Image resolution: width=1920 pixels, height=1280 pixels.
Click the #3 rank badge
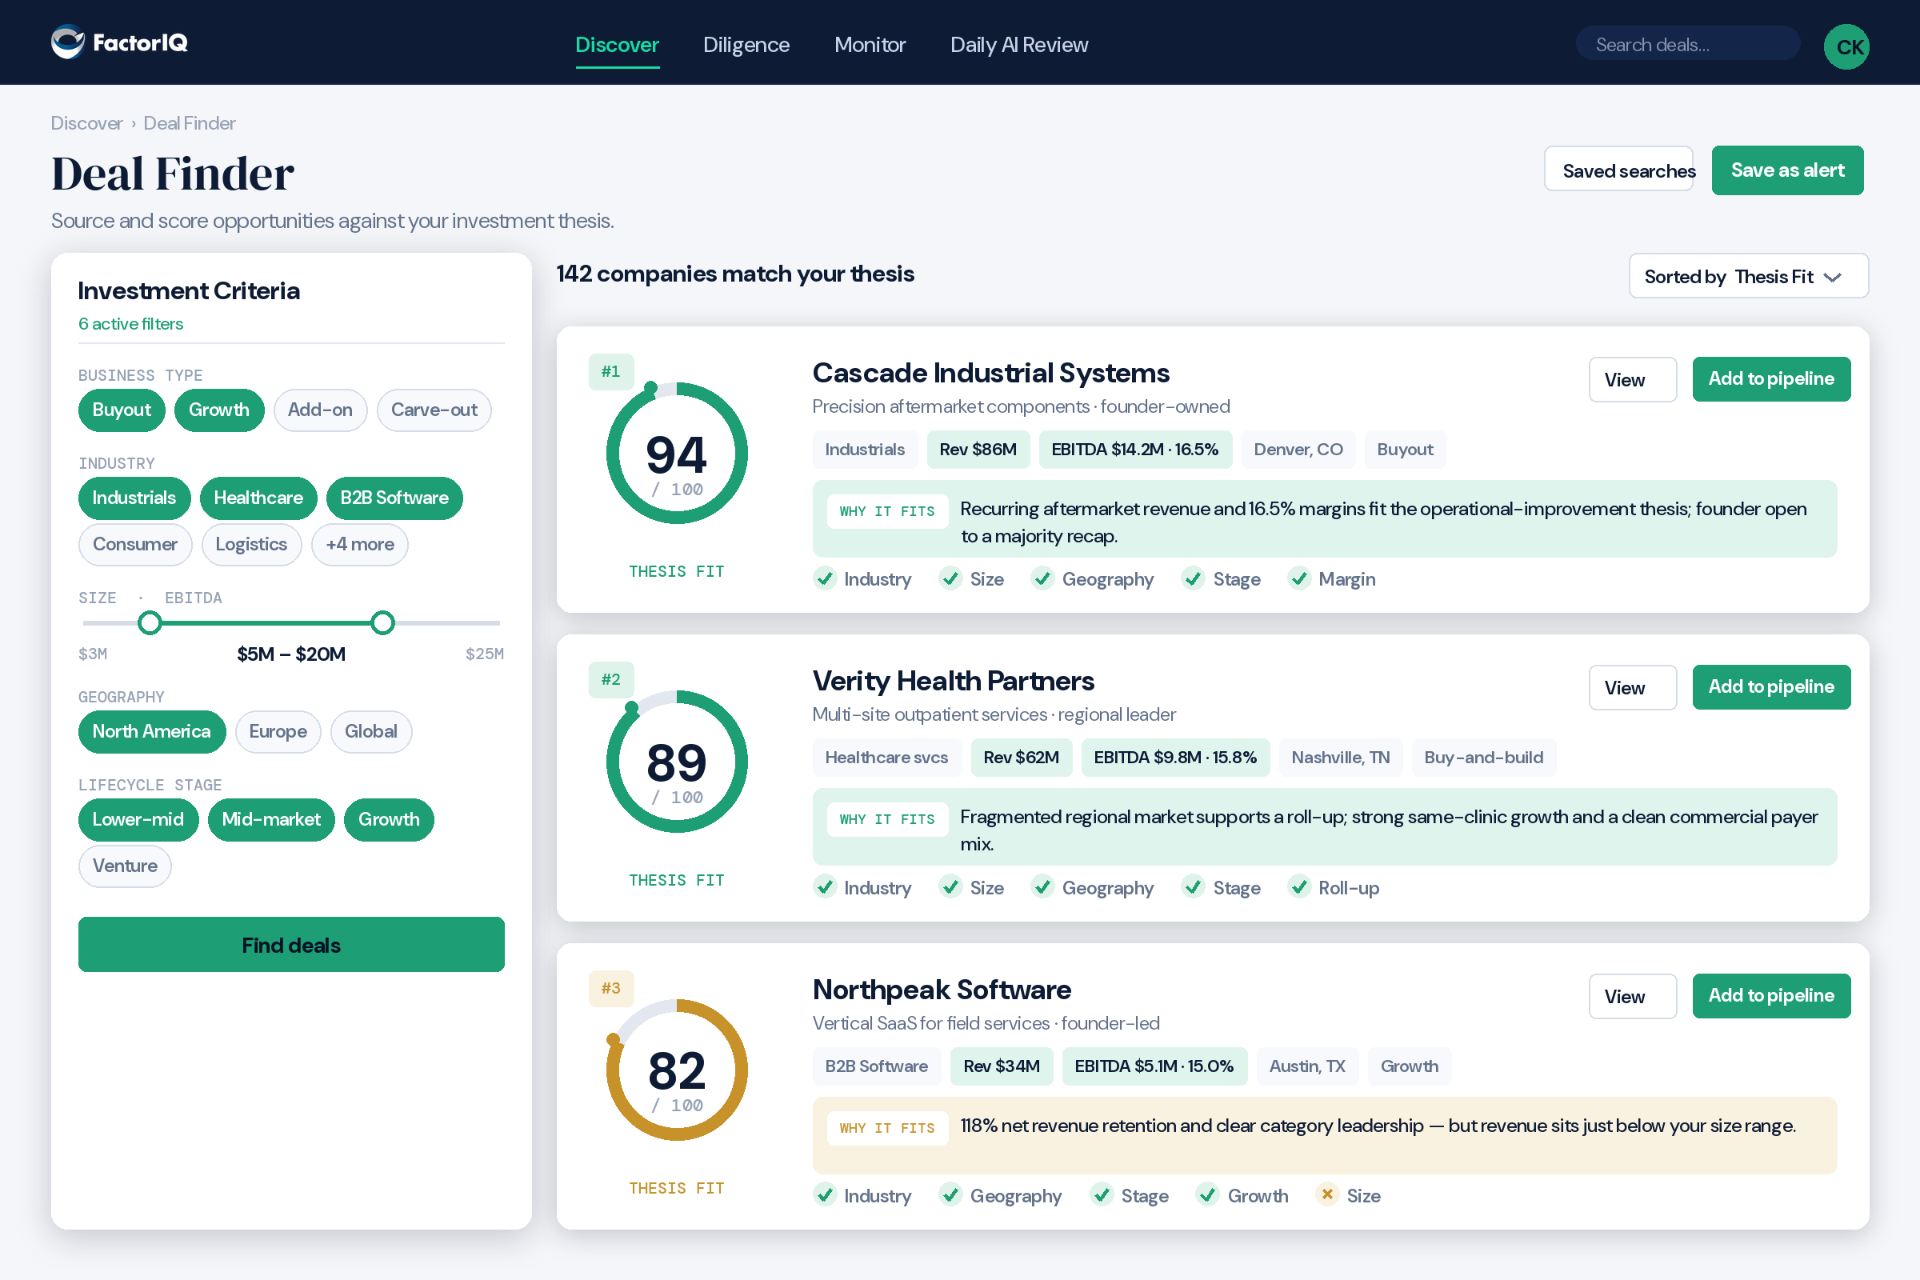pos(611,988)
